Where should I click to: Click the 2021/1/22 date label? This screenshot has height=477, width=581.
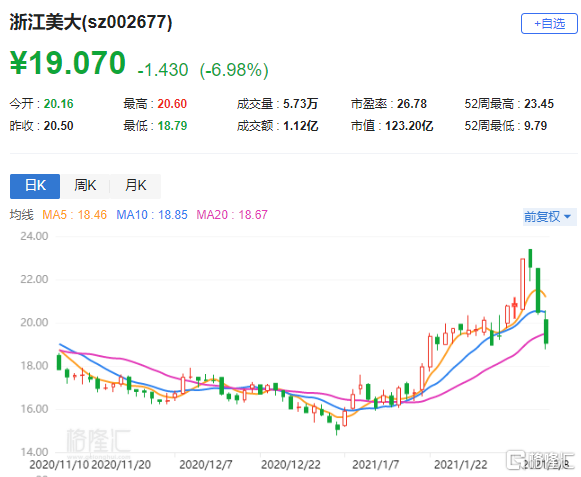pyautogui.click(x=461, y=465)
